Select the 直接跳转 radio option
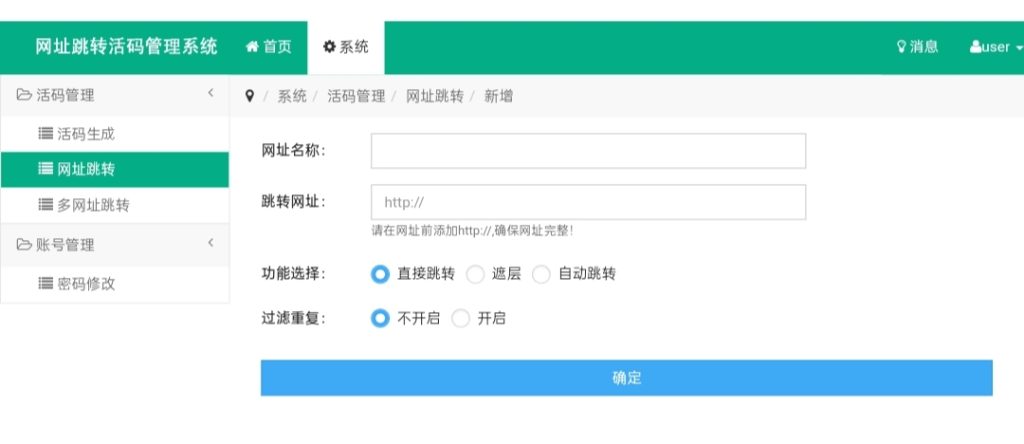 [x=380, y=274]
